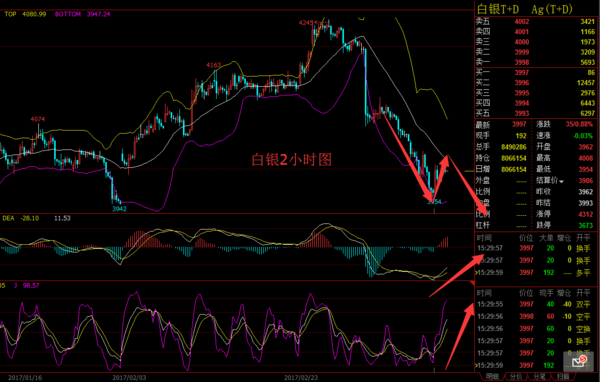Click the DEA -28.10 indicator label
This screenshot has height=382, width=600.
point(21,218)
